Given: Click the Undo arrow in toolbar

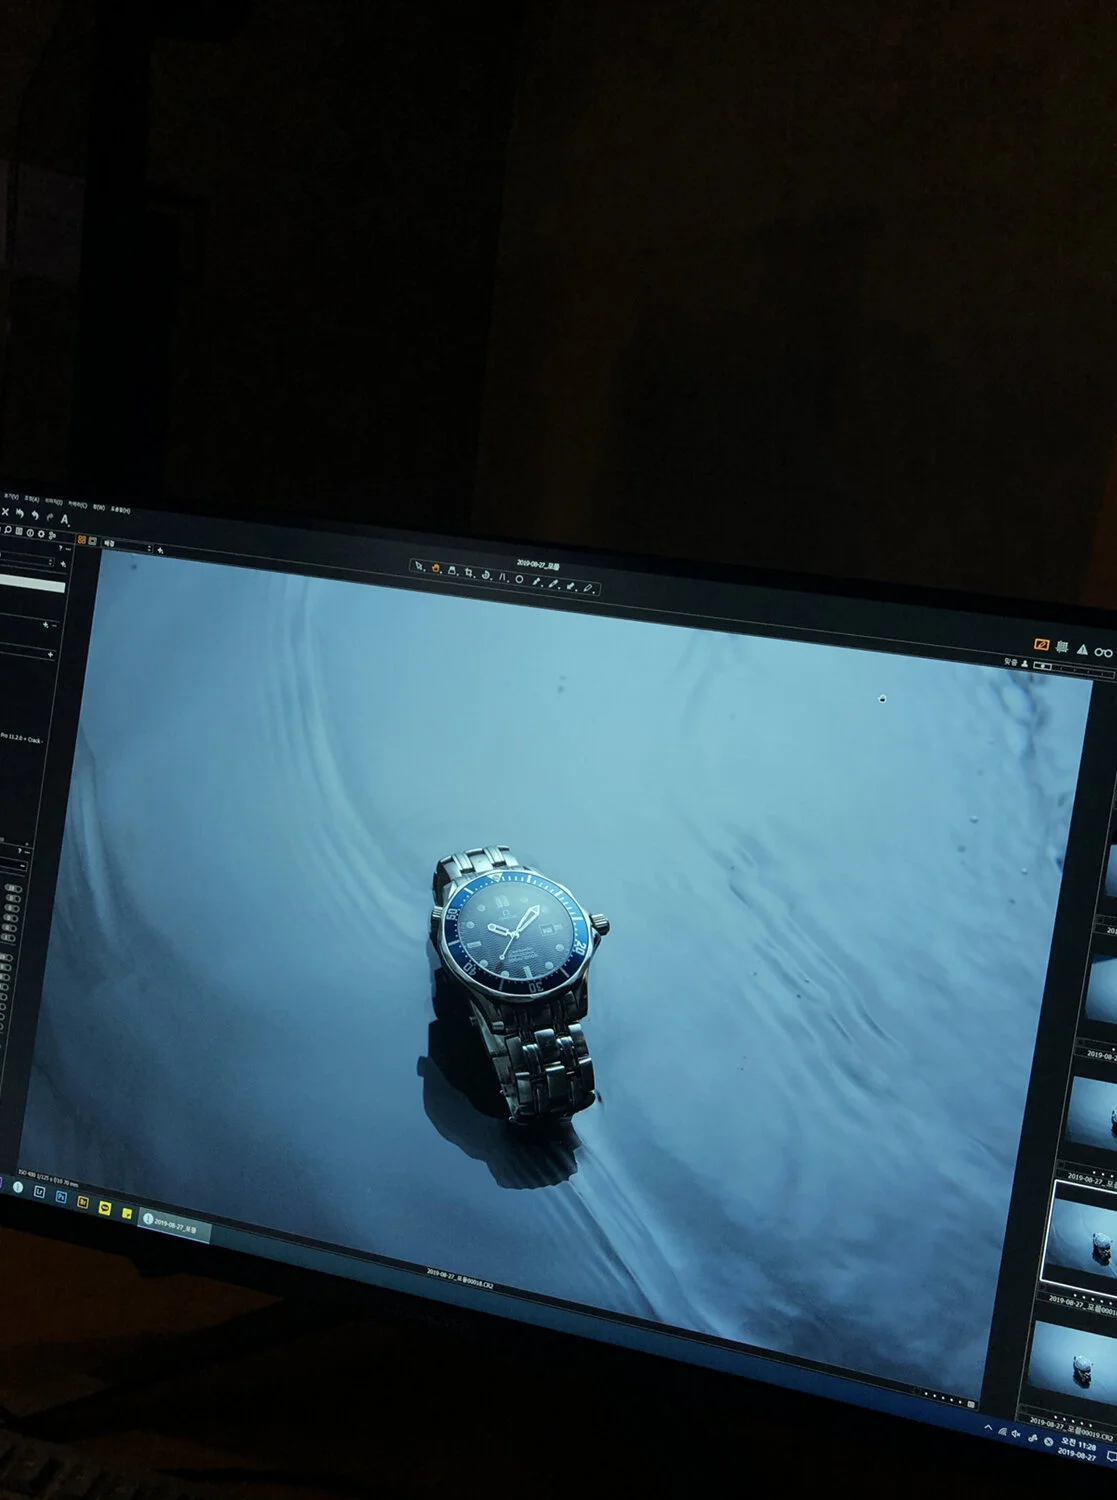Looking at the screenshot, I should point(35,515).
